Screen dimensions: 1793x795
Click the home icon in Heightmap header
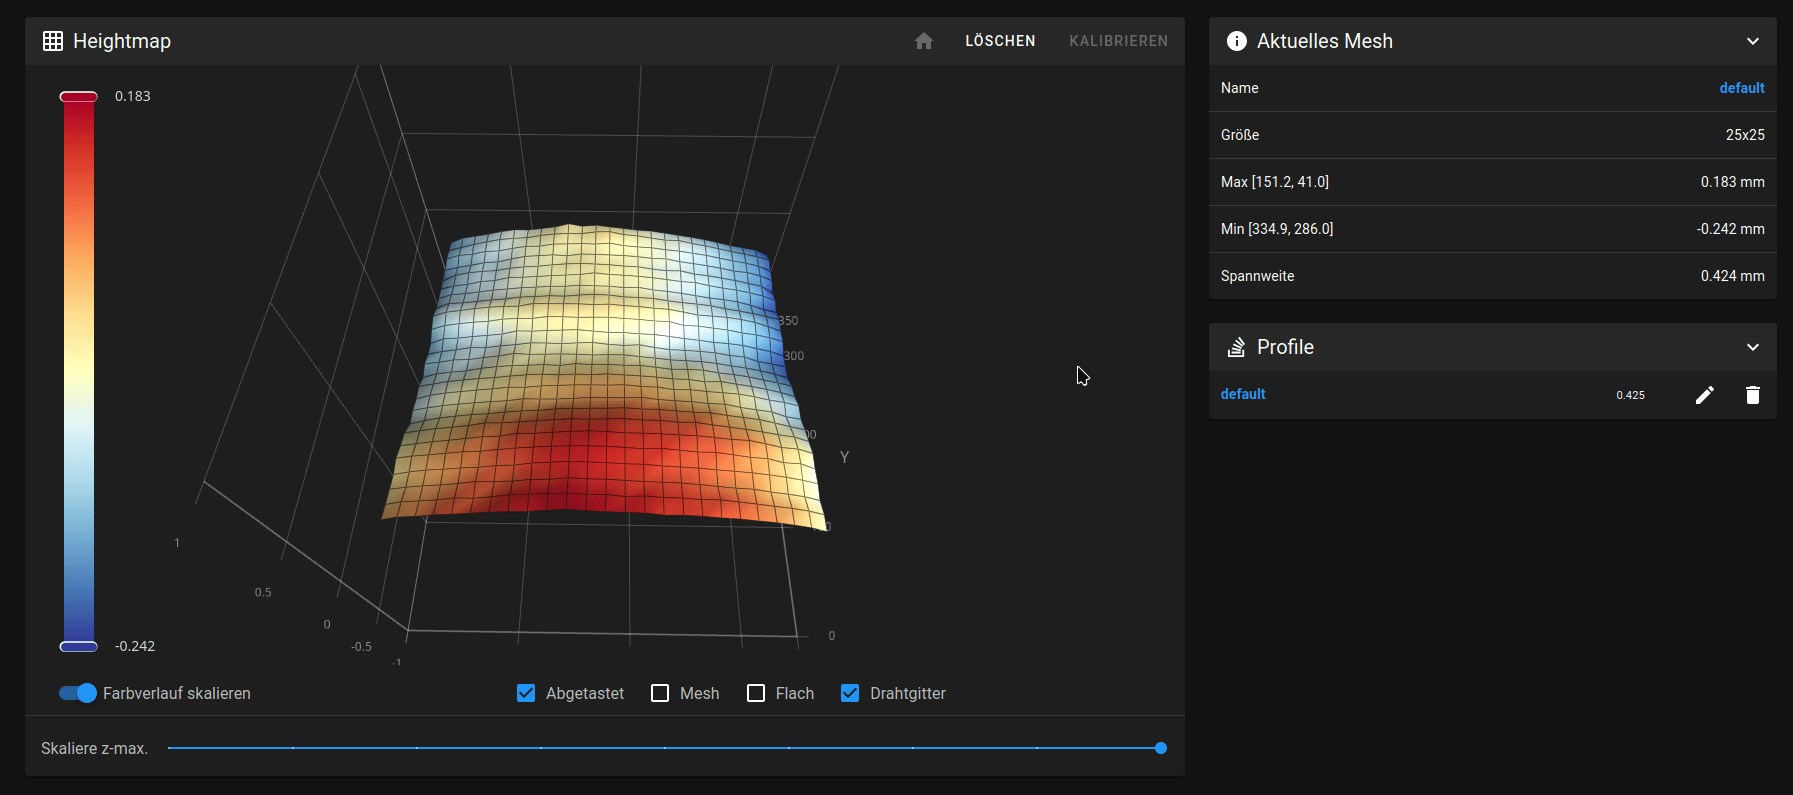(x=923, y=41)
